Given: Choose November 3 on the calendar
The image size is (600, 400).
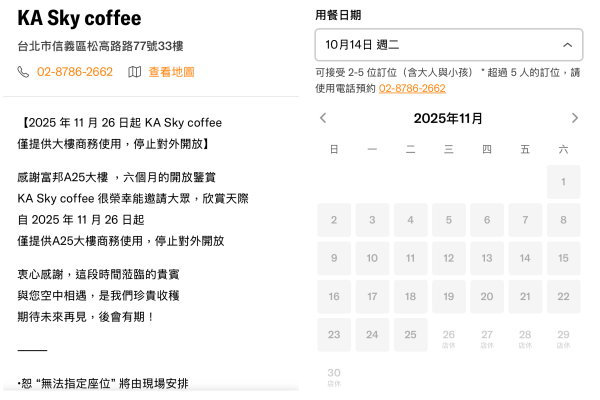Looking at the screenshot, I should (x=372, y=220).
